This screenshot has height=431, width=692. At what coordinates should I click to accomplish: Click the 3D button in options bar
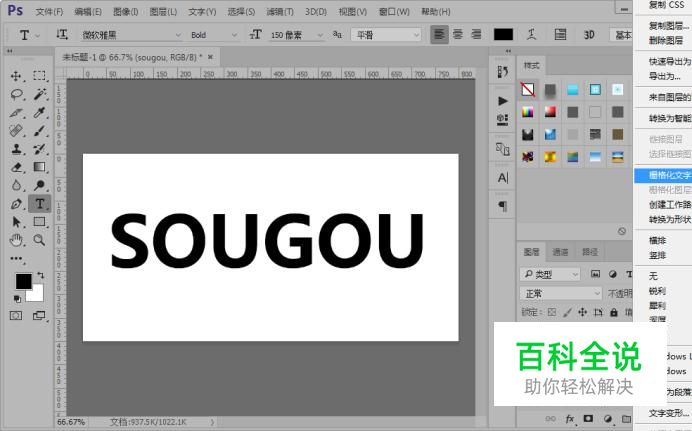click(x=589, y=34)
